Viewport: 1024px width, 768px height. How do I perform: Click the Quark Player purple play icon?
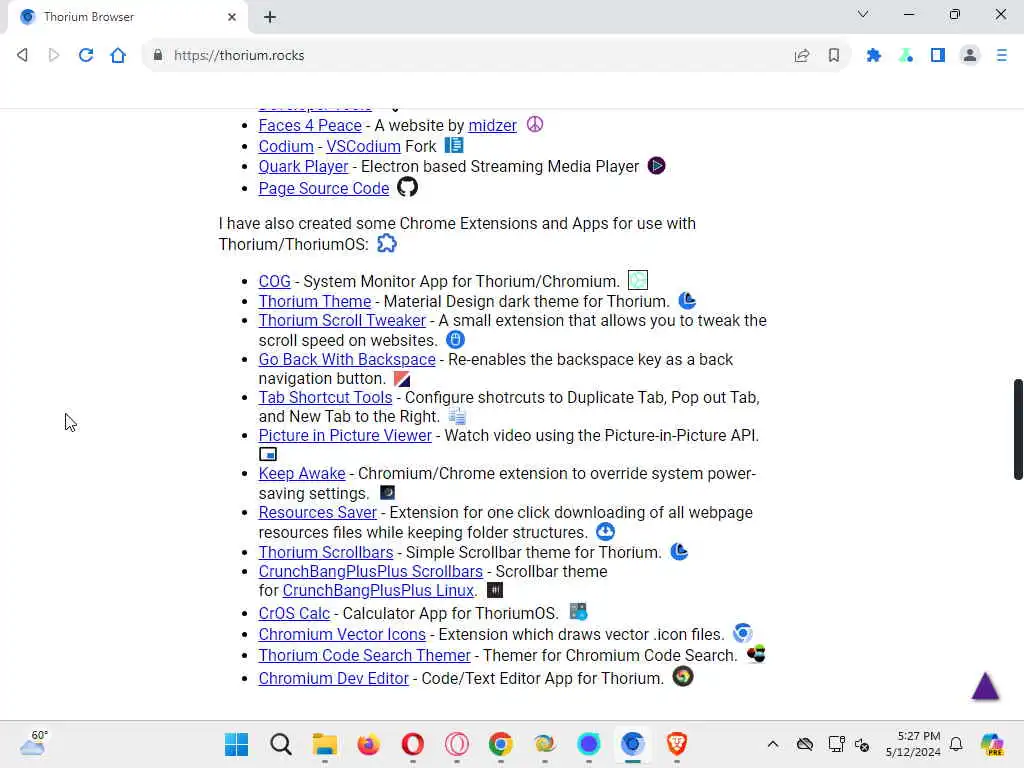click(656, 166)
